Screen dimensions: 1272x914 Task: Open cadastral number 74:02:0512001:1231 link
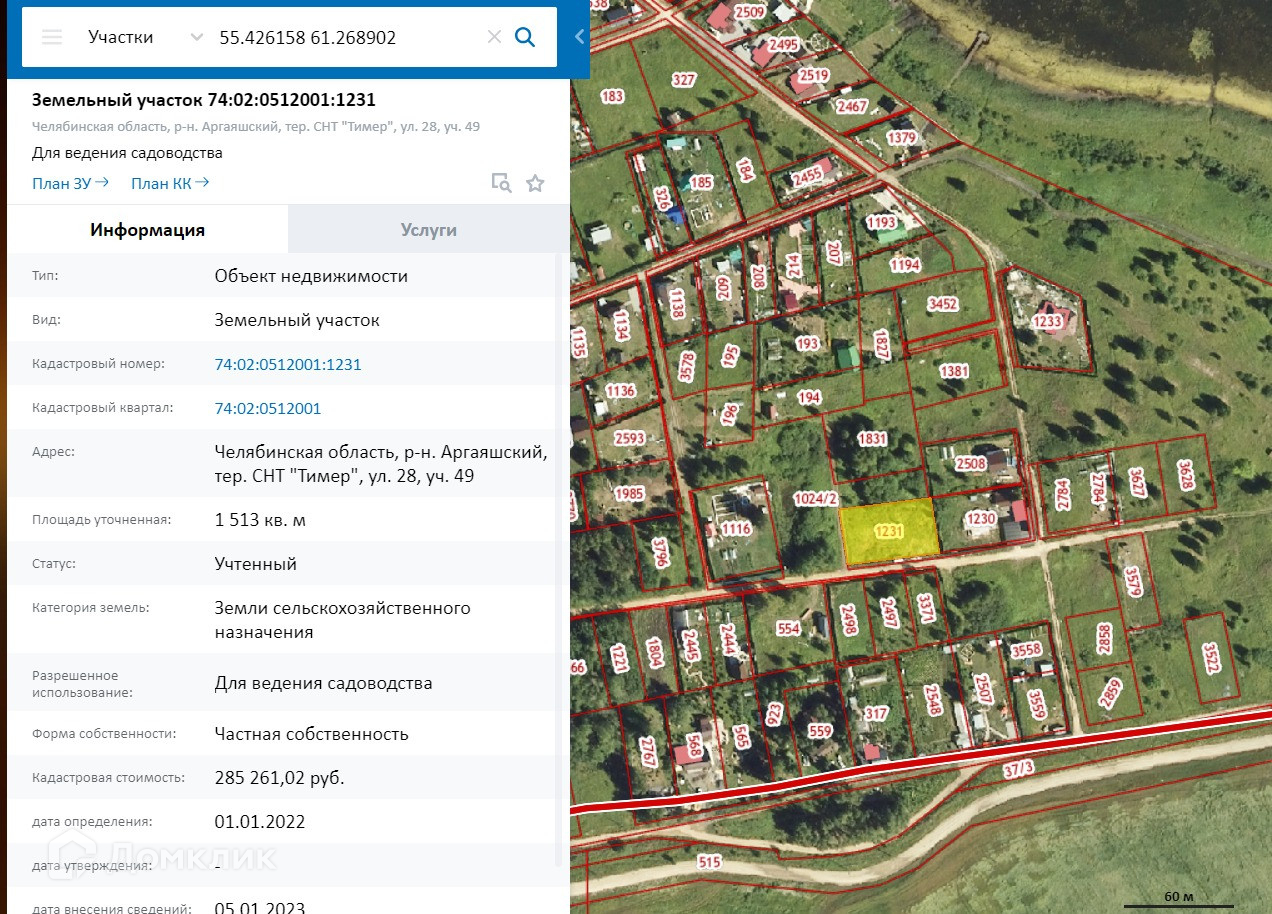[288, 364]
